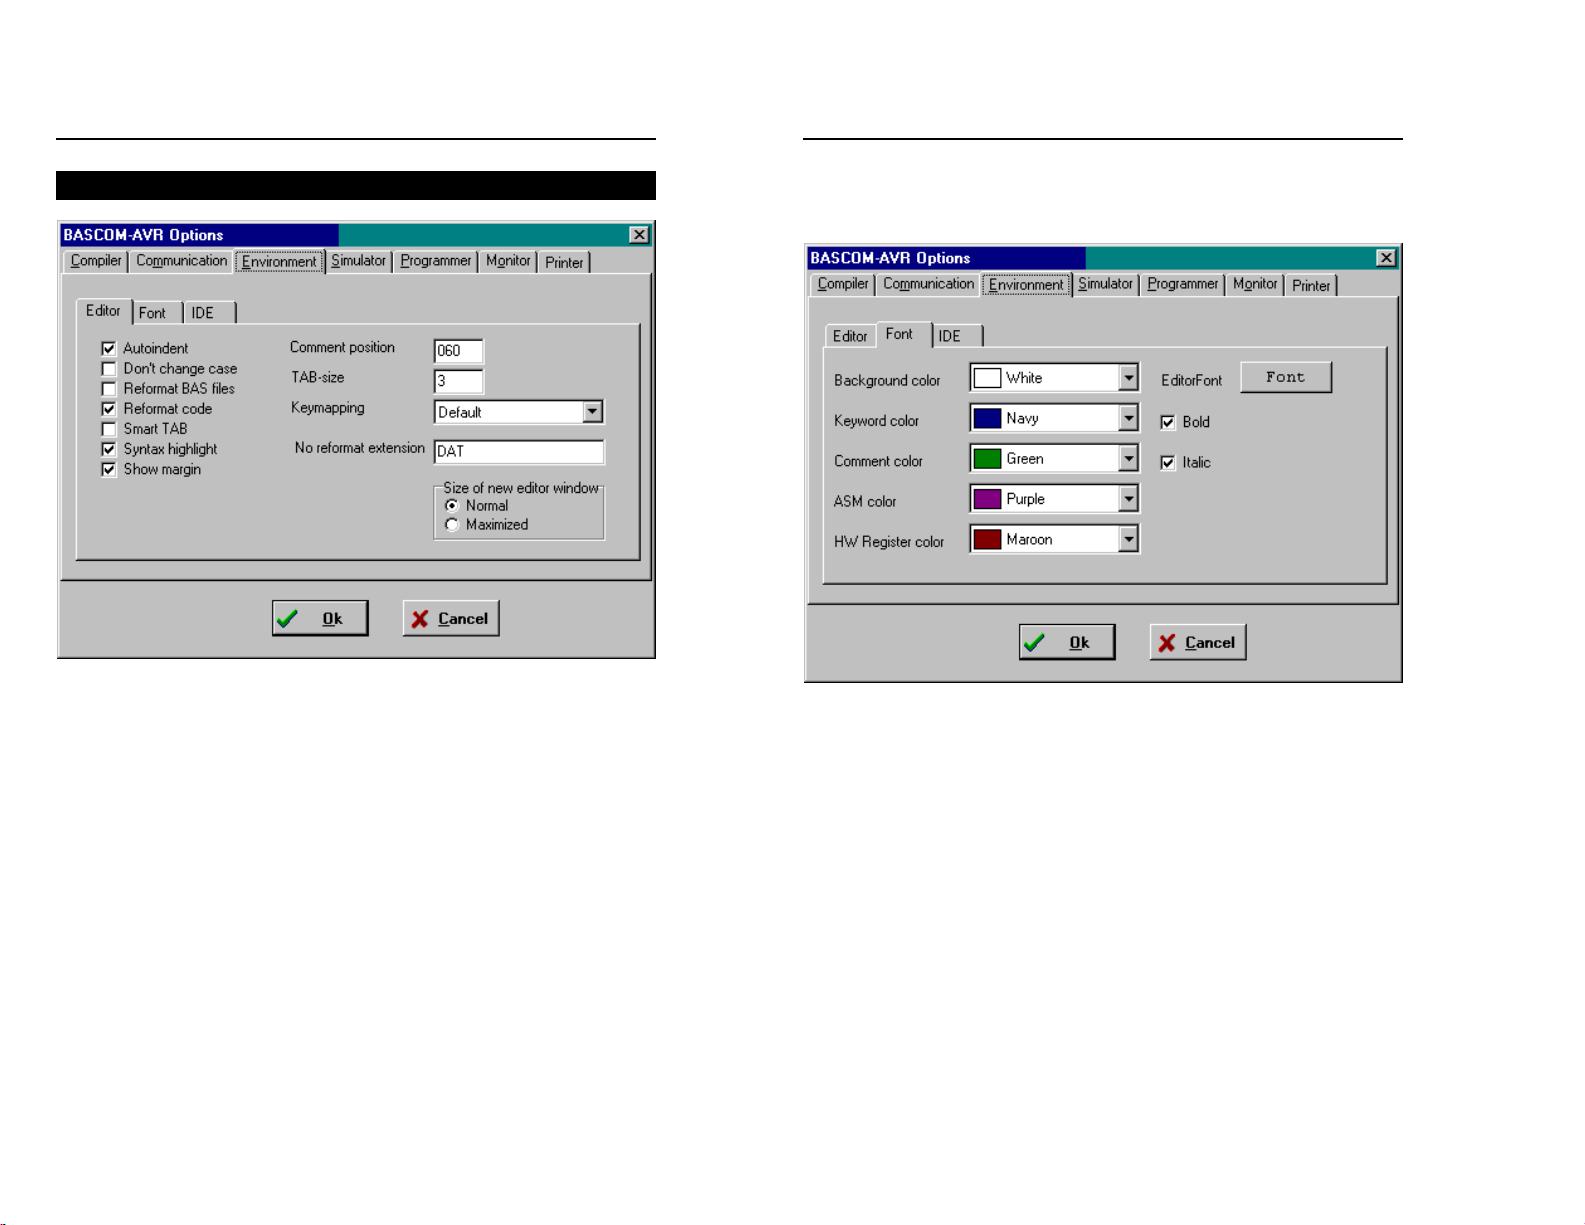The width and height of the screenshot is (1585, 1225).
Task: Click Green comment color swatch
Action: tap(987, 459)
